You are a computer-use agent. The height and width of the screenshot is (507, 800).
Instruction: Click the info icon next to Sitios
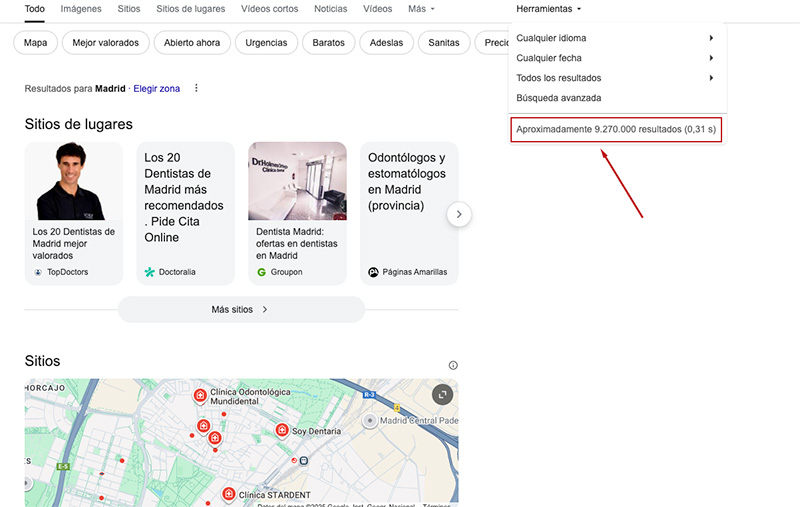(x=453, y=365)
